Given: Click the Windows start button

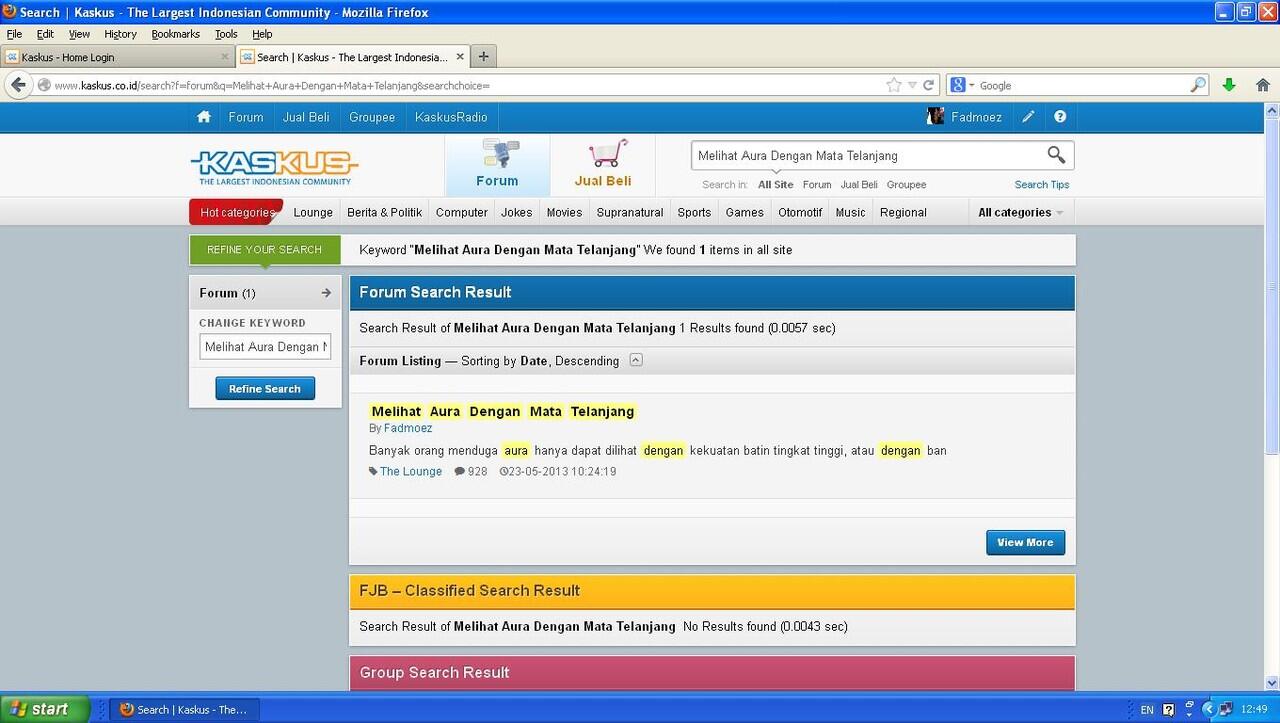Looking at the screenshot, I should click(45, 710).
